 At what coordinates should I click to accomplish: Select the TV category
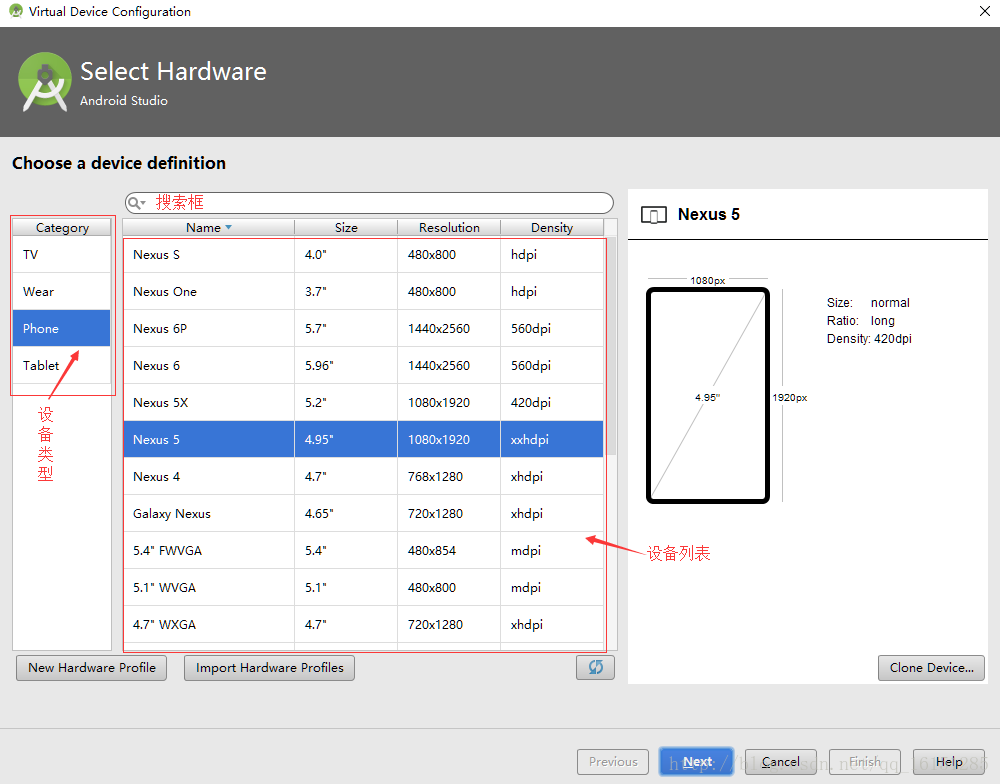click(x=62, y=255)
